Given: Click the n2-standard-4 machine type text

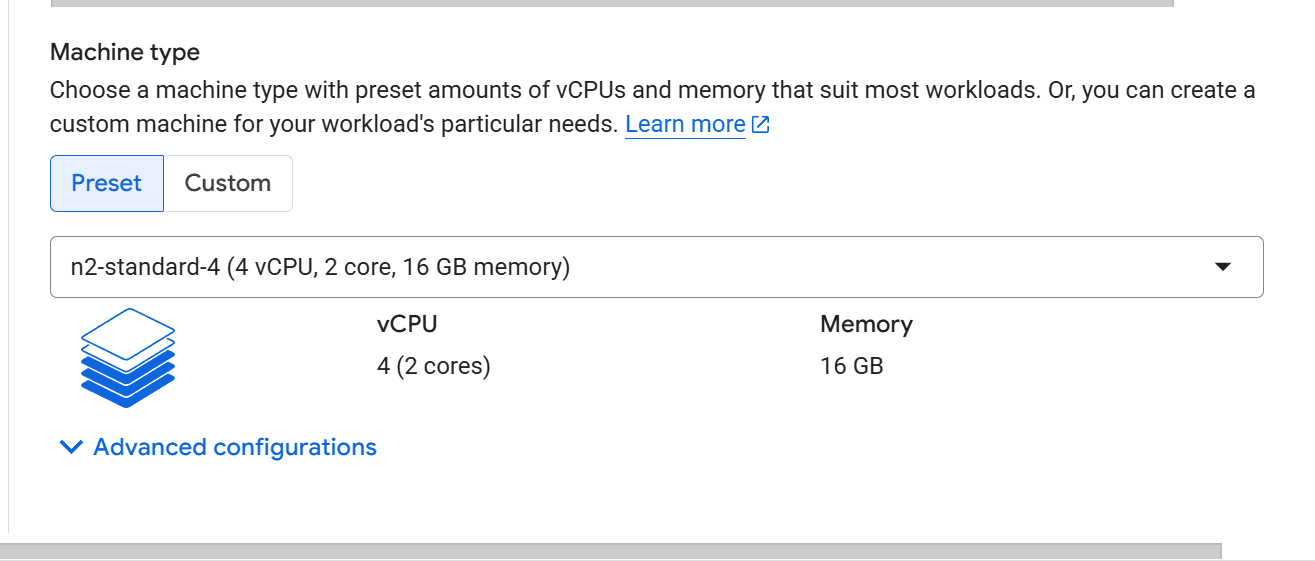Looking at the screenshot, I should point(320,267).
